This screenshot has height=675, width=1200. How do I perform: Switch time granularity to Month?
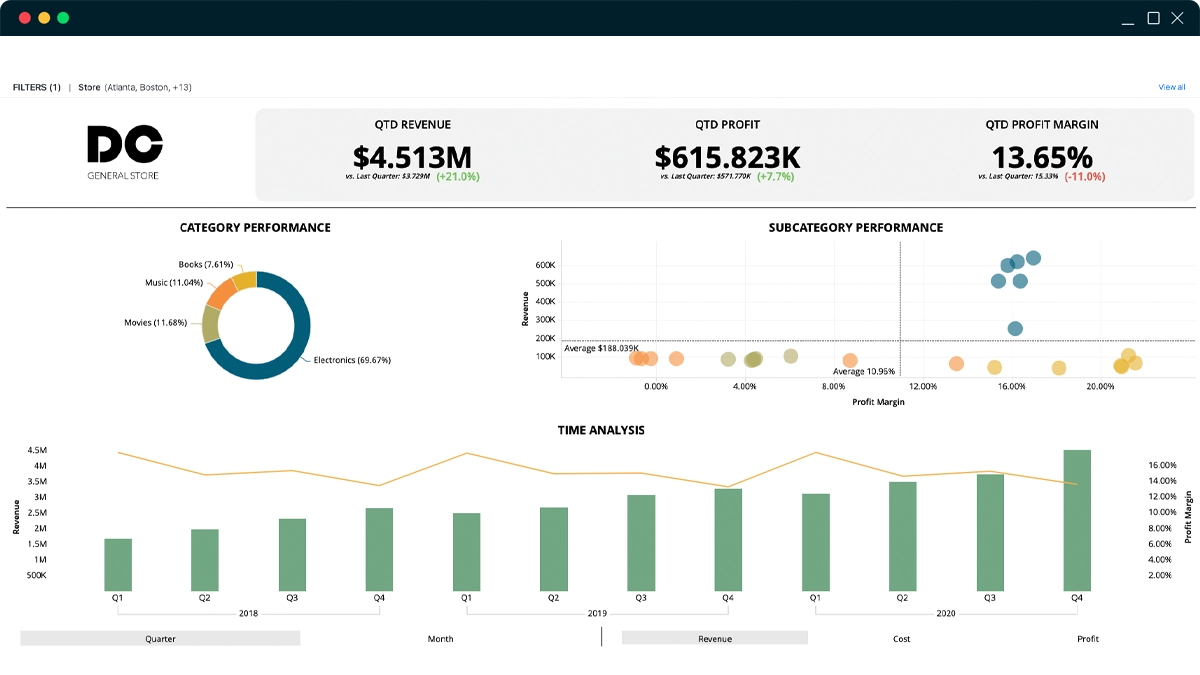440,638
